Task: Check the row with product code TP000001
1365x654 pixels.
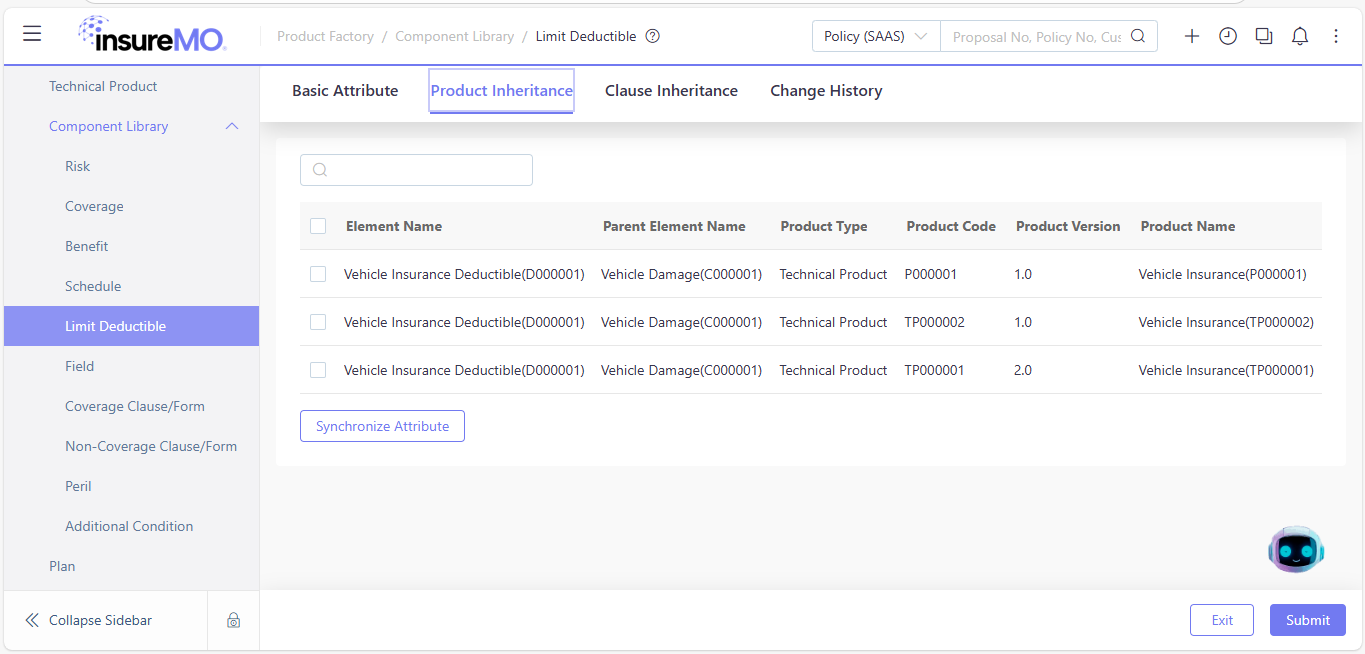Action: pos(318,370)
